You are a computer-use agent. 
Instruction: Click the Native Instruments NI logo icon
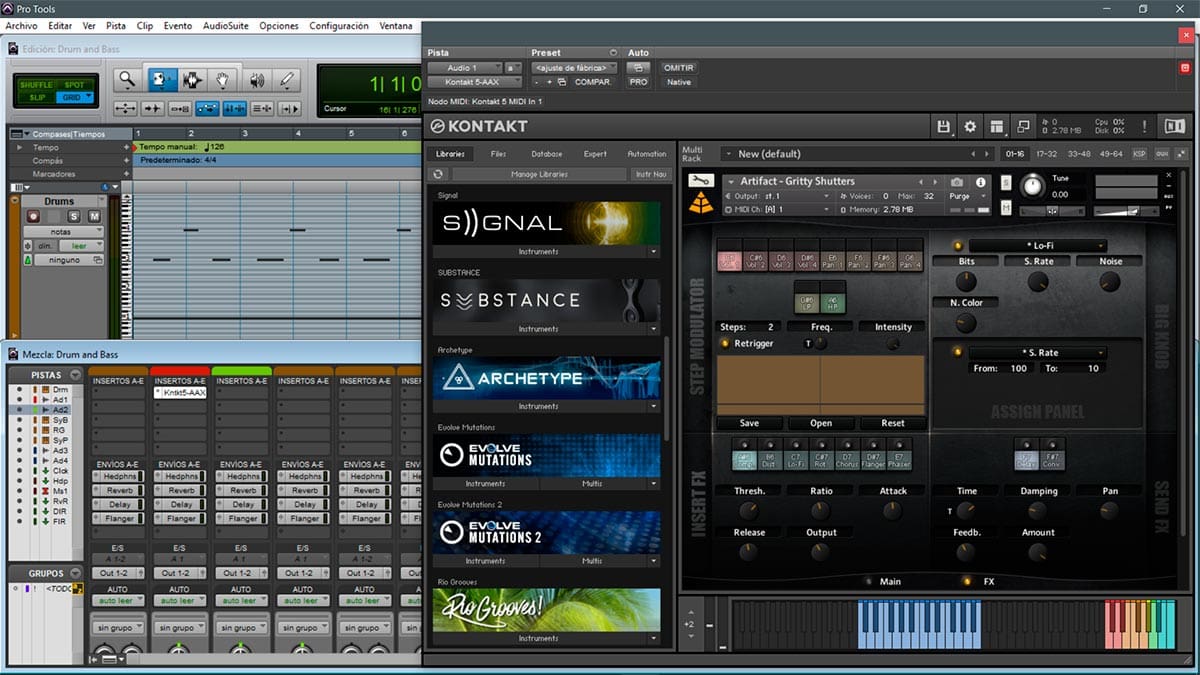pos(1174,127)
